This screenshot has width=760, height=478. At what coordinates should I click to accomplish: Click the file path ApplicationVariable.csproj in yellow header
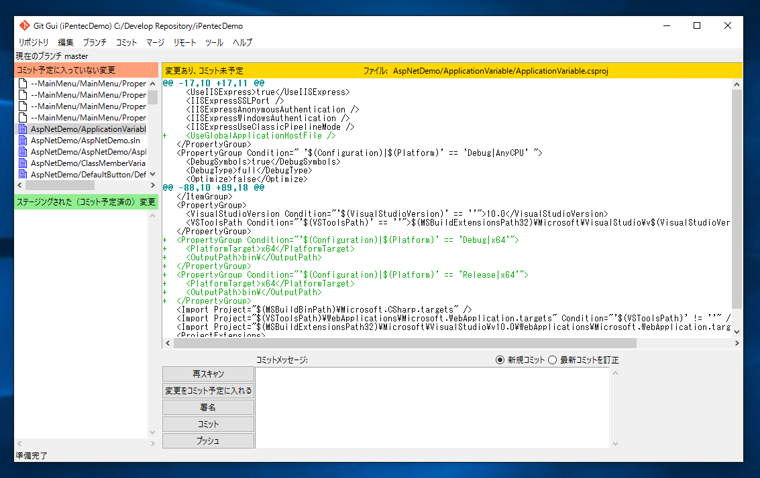tap(500, 71)
